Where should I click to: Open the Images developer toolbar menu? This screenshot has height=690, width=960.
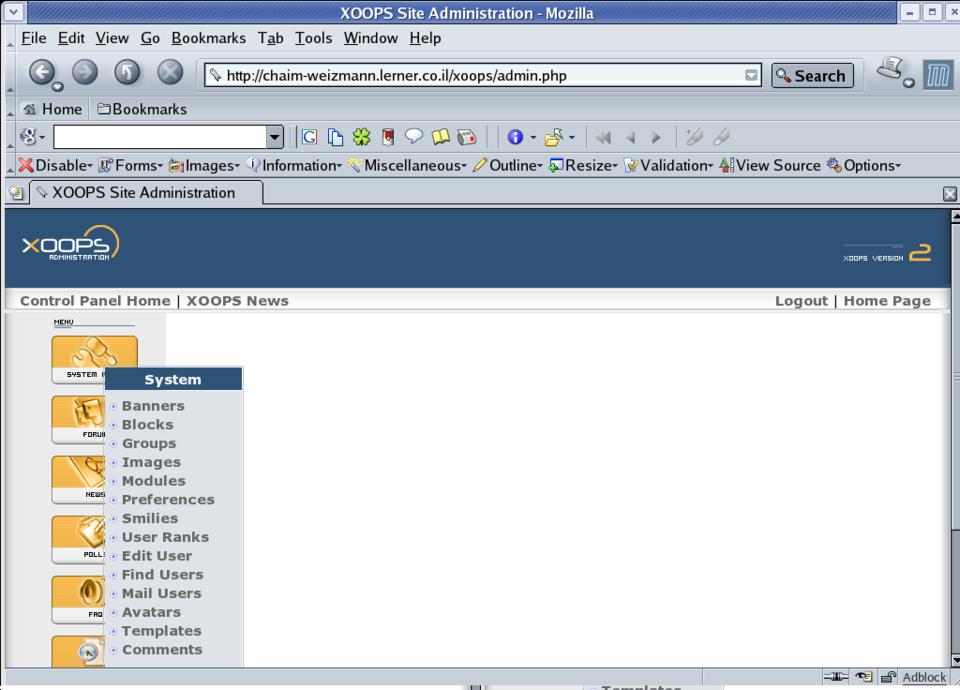204,165
